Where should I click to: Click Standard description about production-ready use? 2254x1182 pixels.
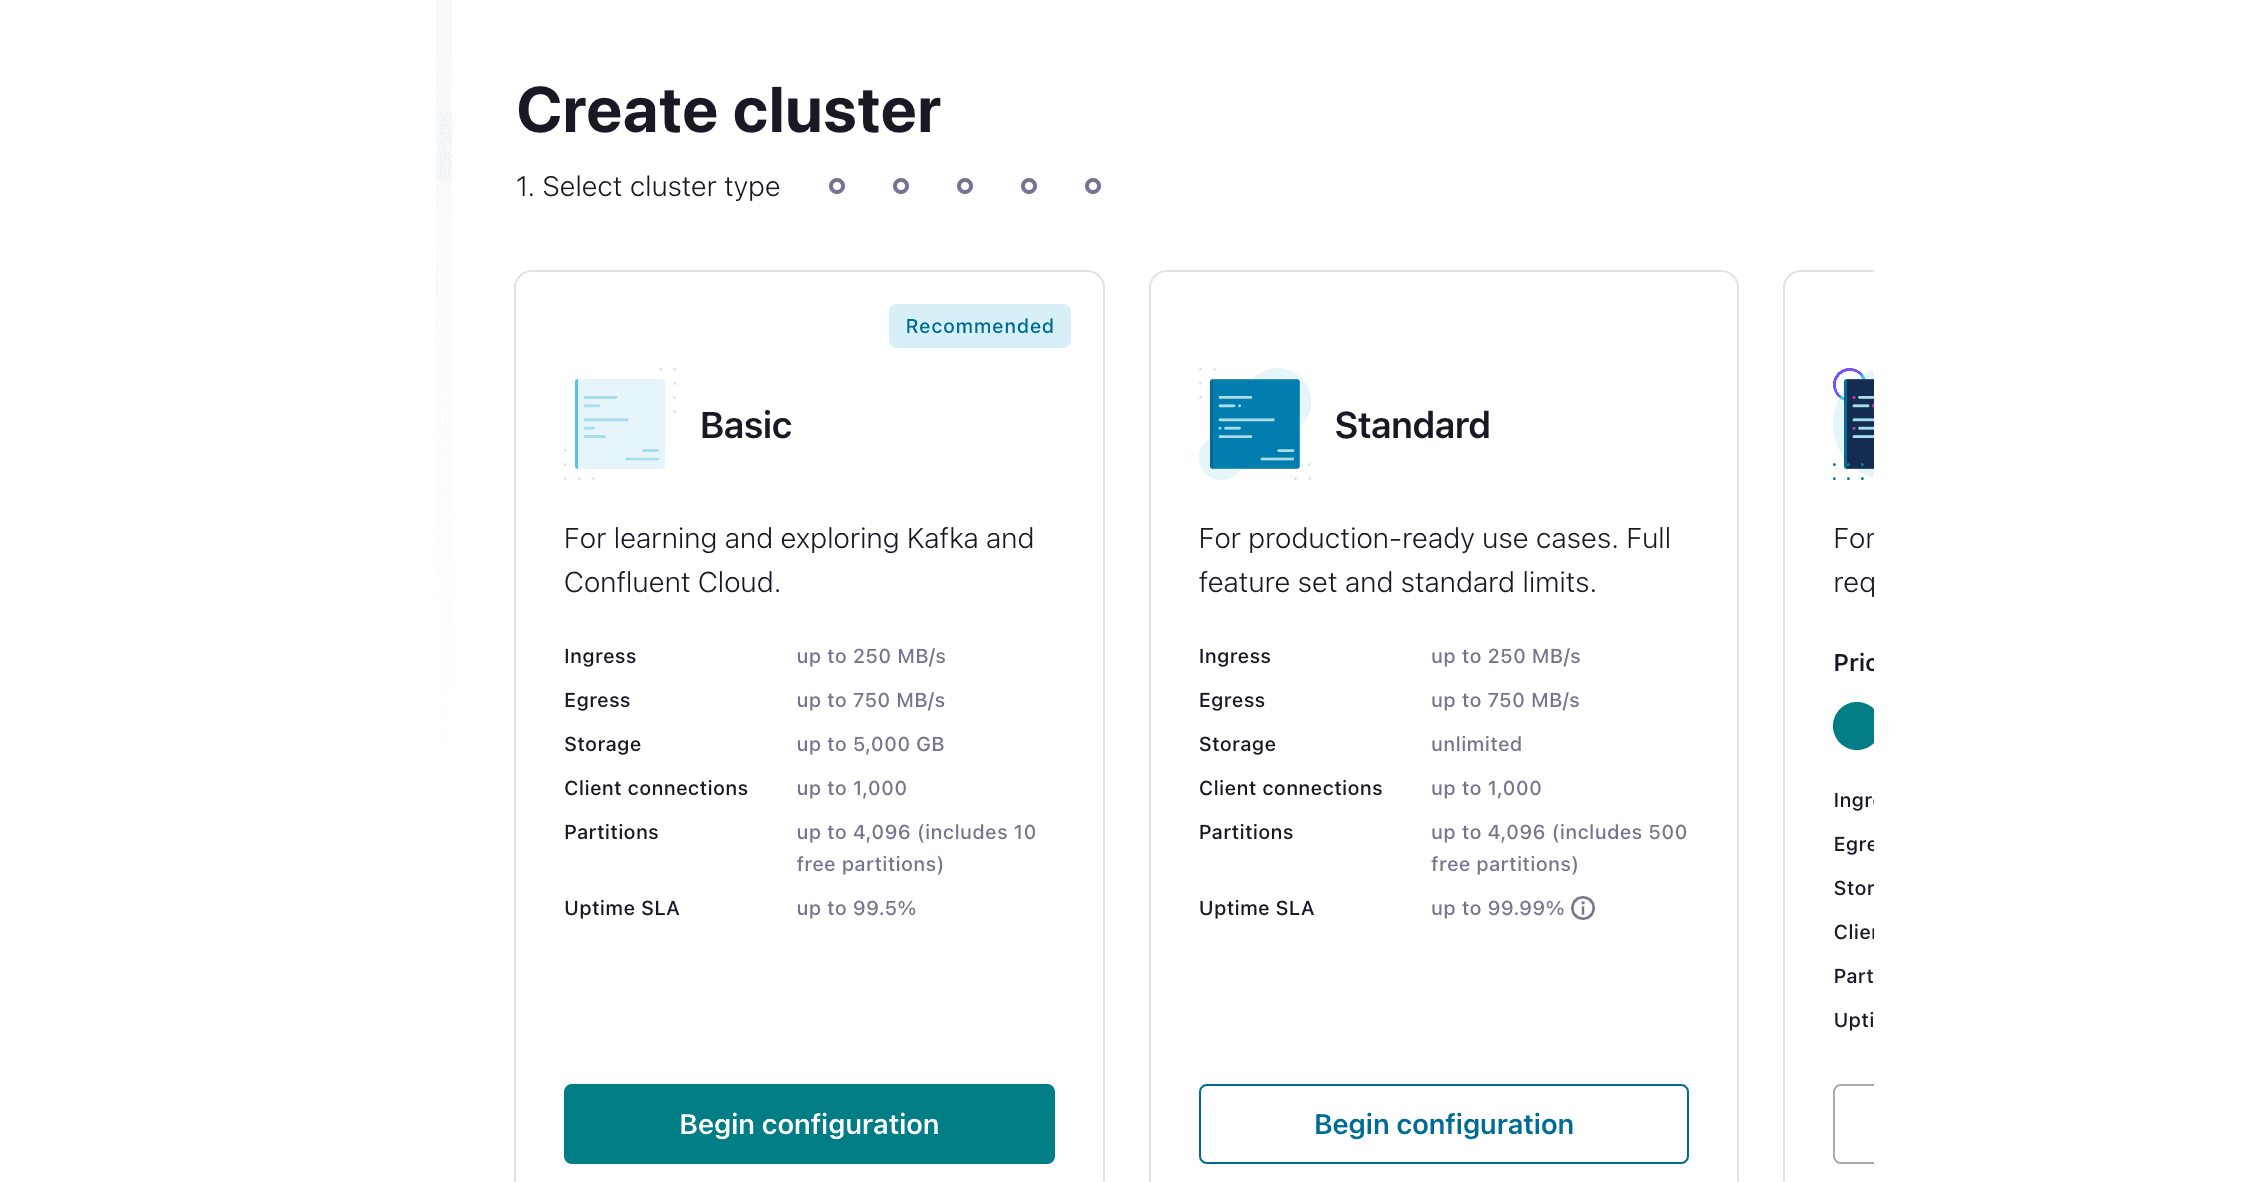(x=1434, y=560)
